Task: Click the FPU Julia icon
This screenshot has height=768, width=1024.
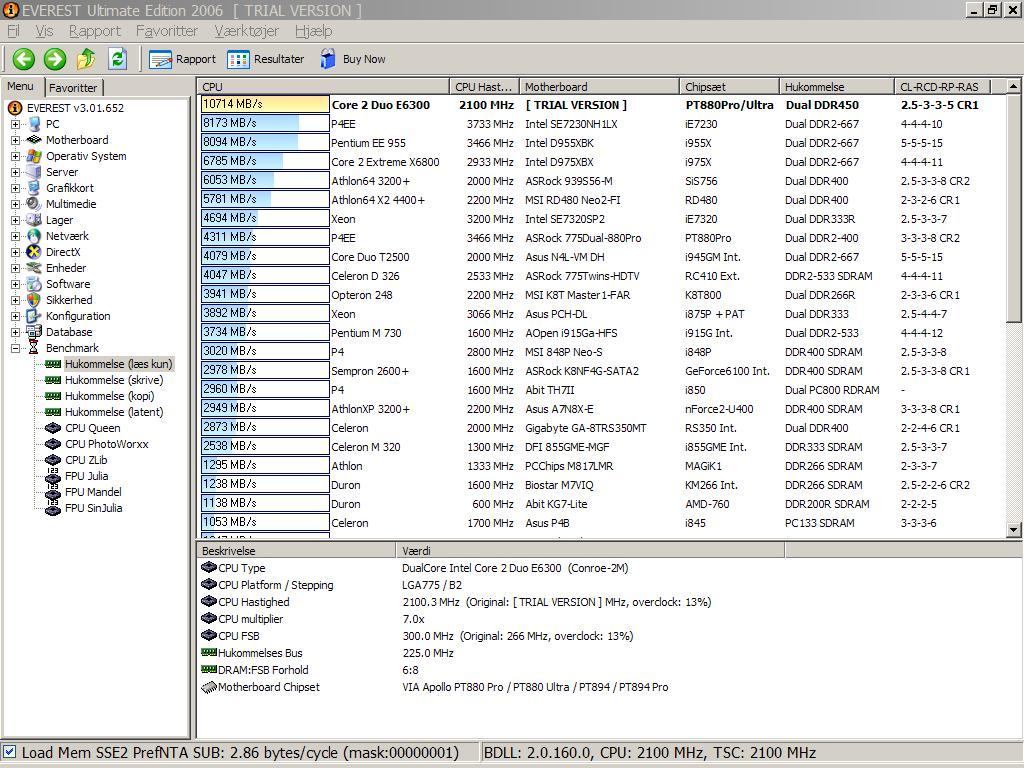Action: click(x=53, y=476)
